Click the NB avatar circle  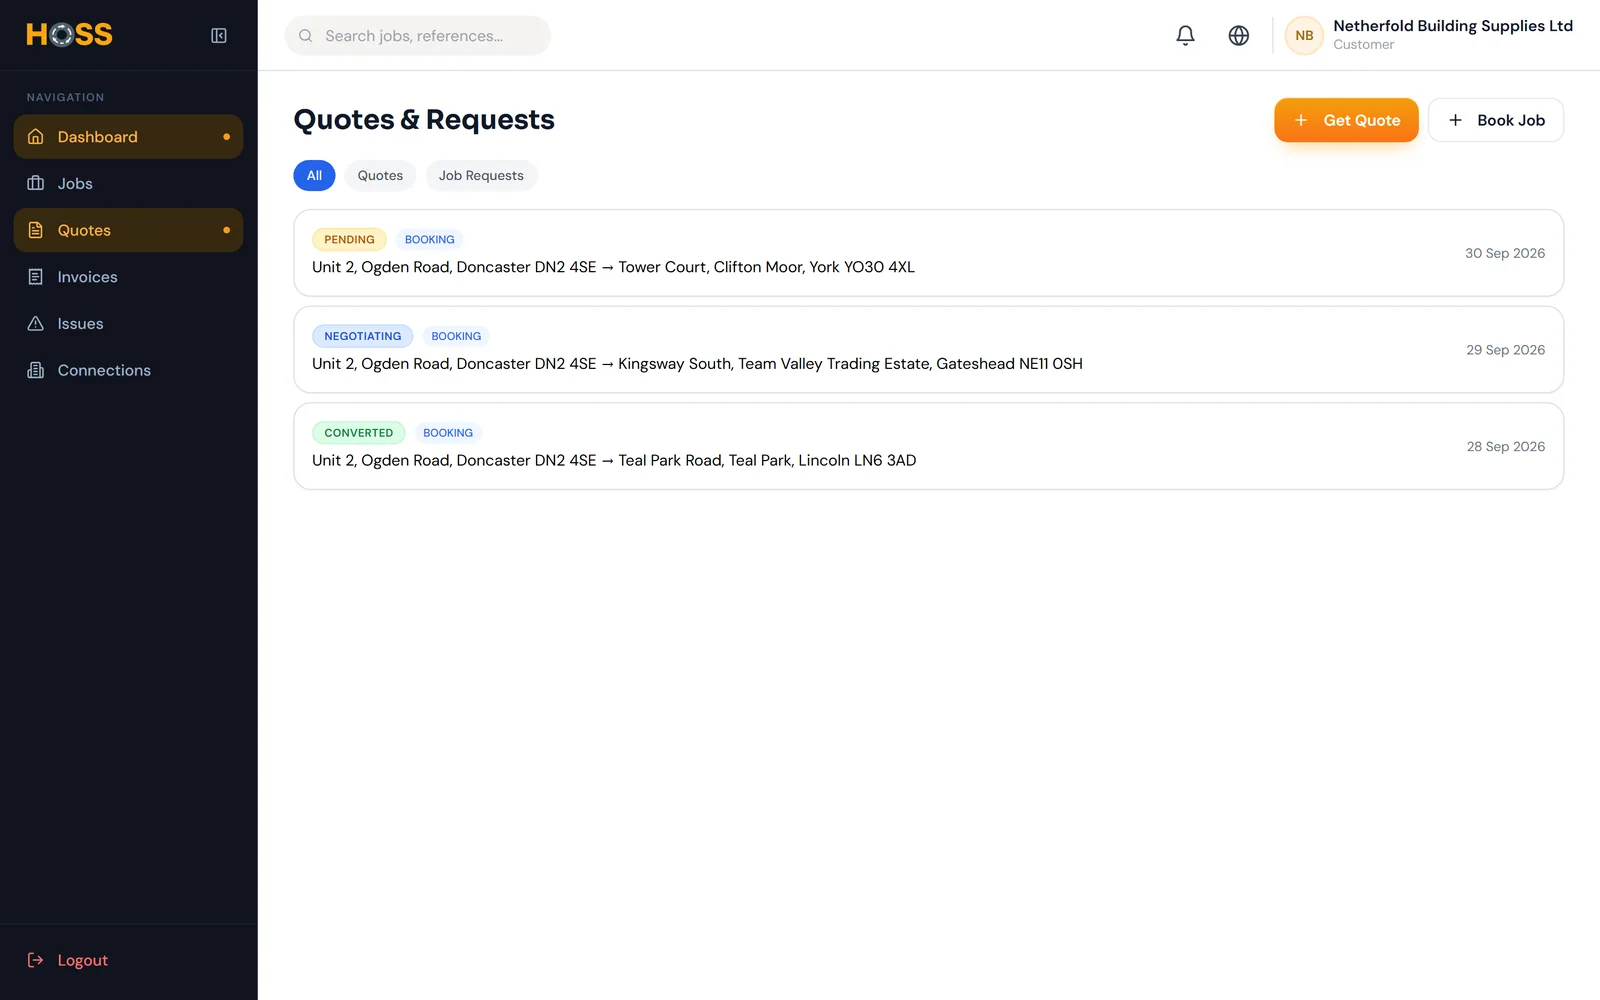1304,36
